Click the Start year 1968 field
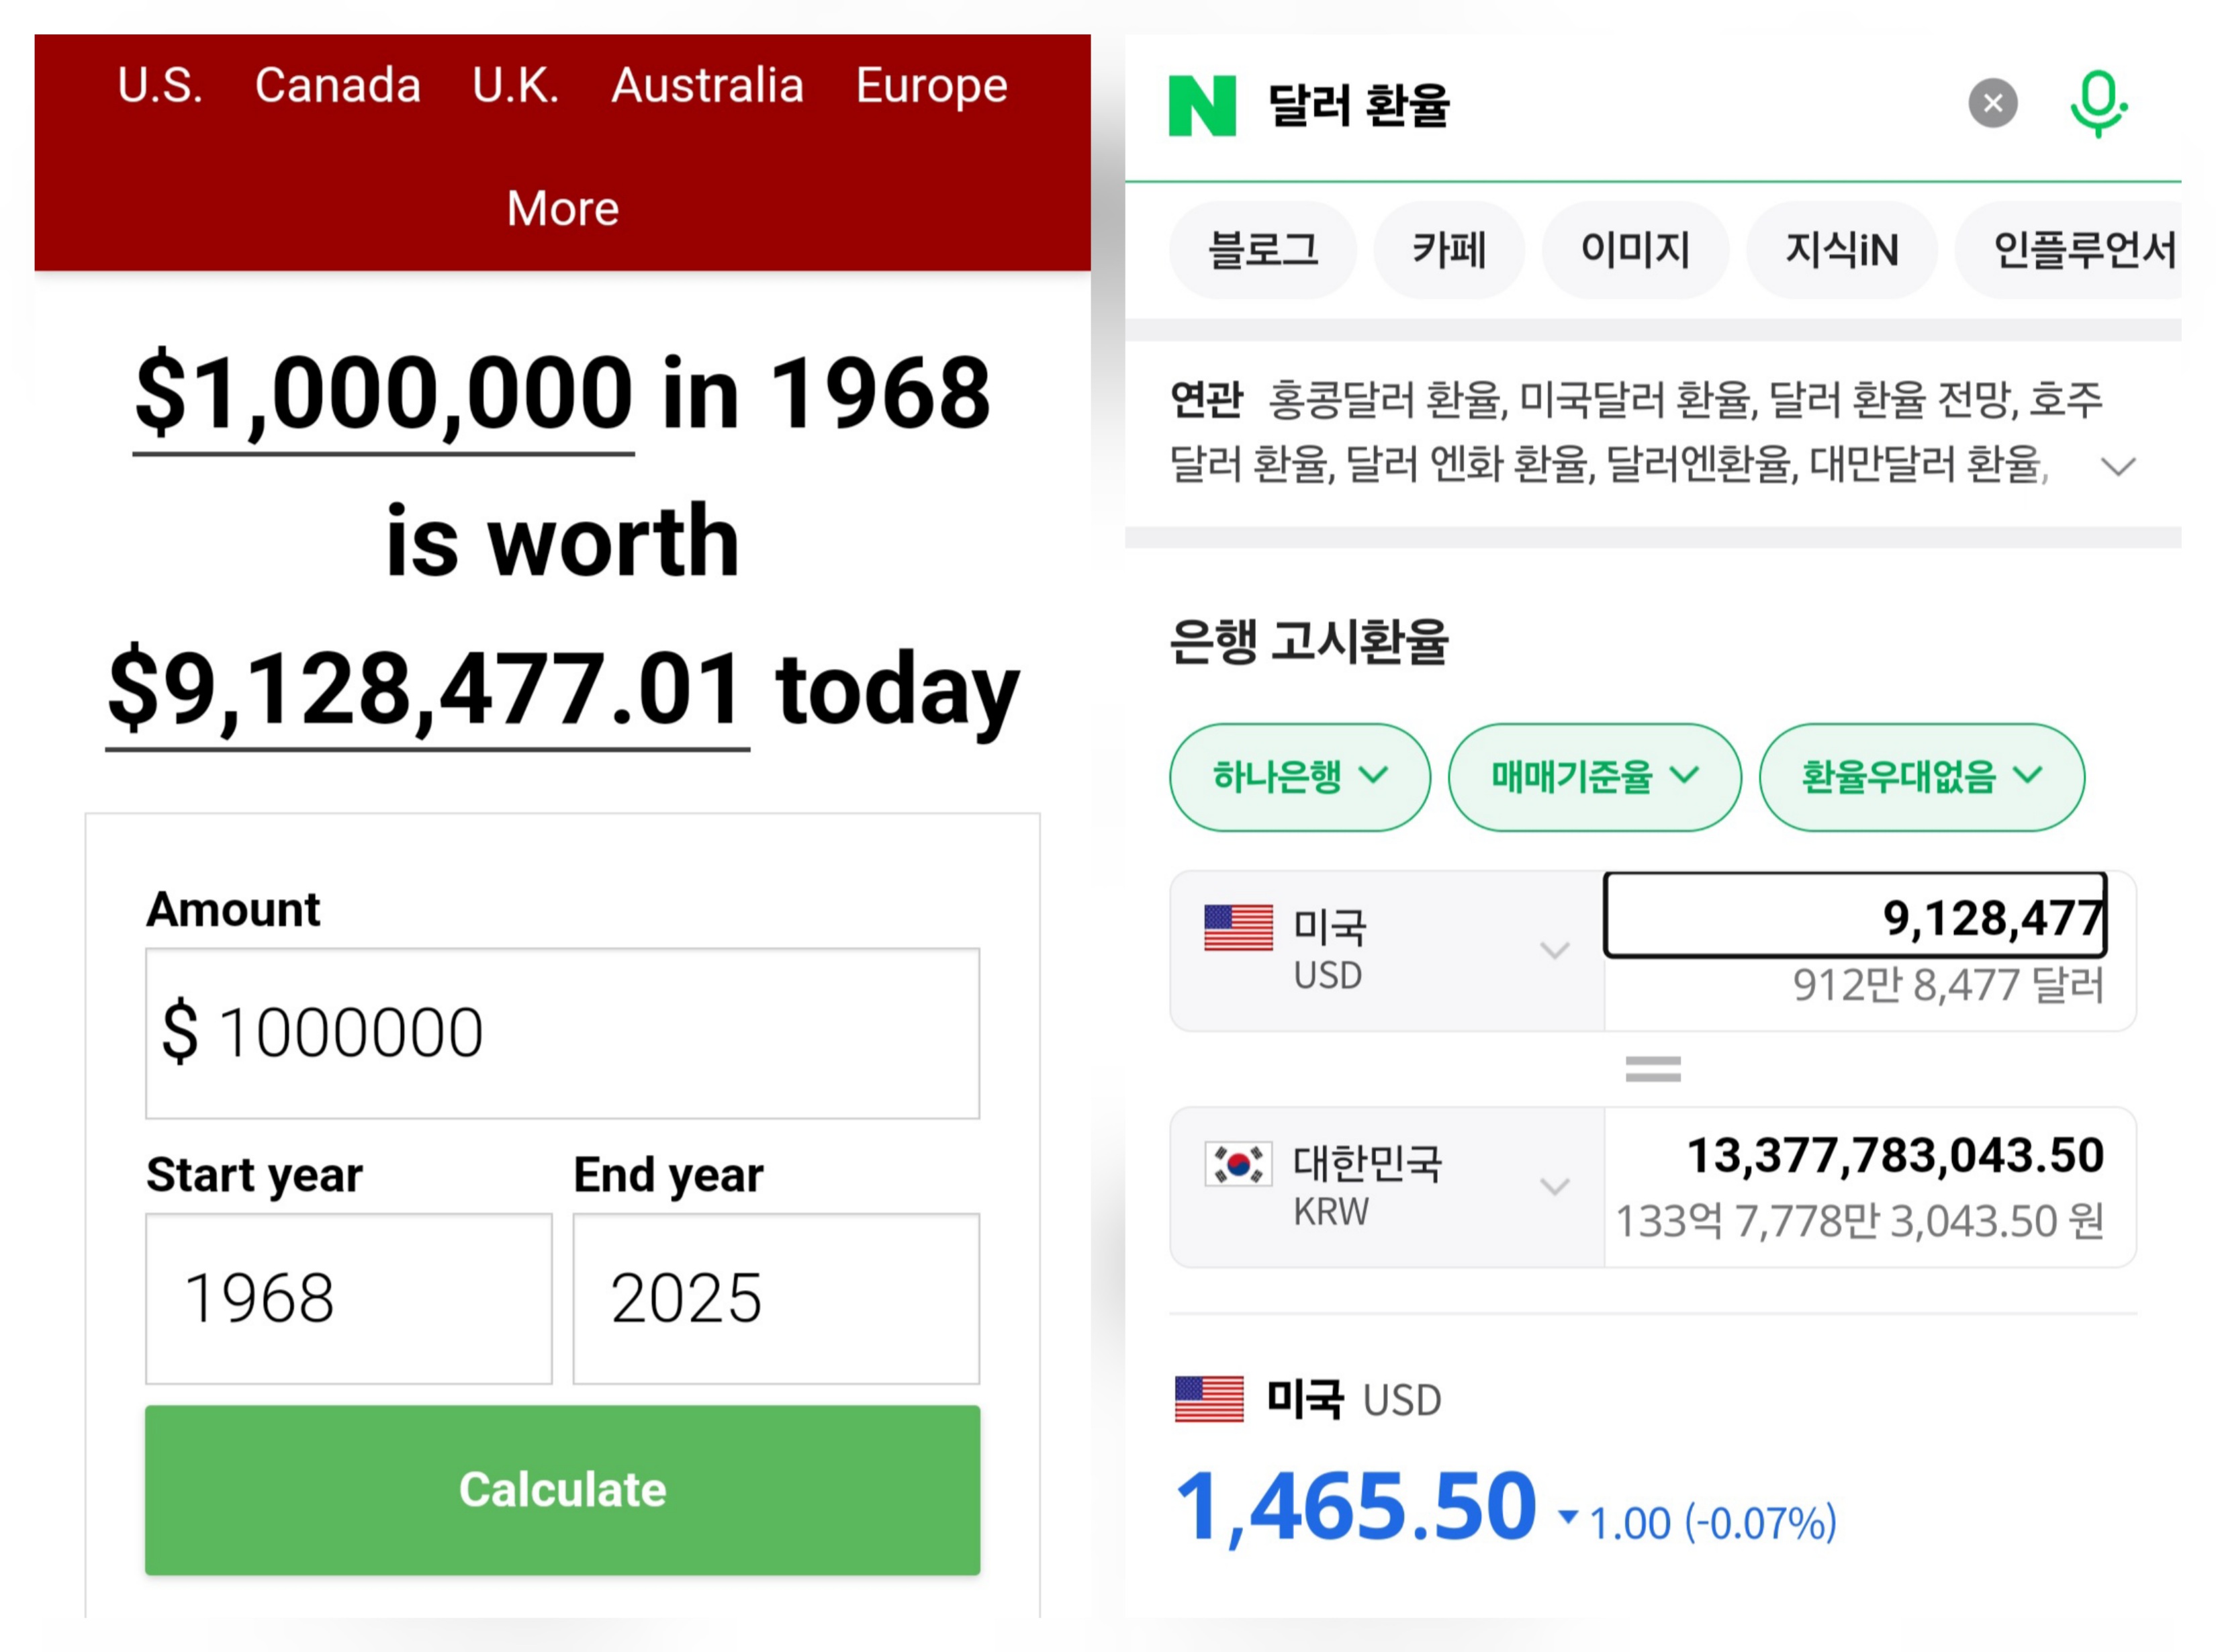The height and width of the screenshot is (1652, 2216). click(348, 1298)
